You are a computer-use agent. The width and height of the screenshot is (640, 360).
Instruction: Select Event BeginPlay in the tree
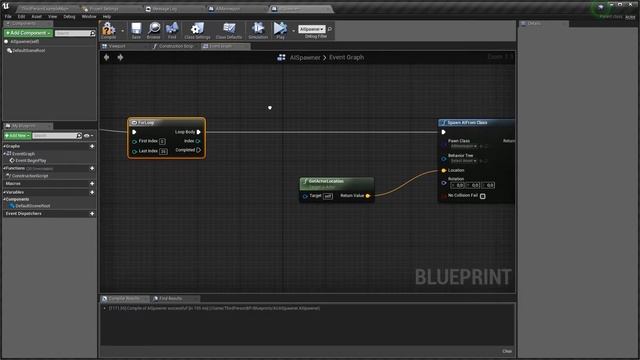[x=31, y=161]
